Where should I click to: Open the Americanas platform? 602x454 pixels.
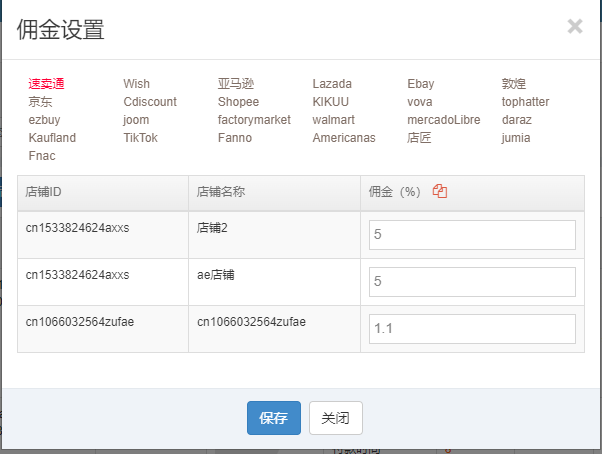click(344, 138)
